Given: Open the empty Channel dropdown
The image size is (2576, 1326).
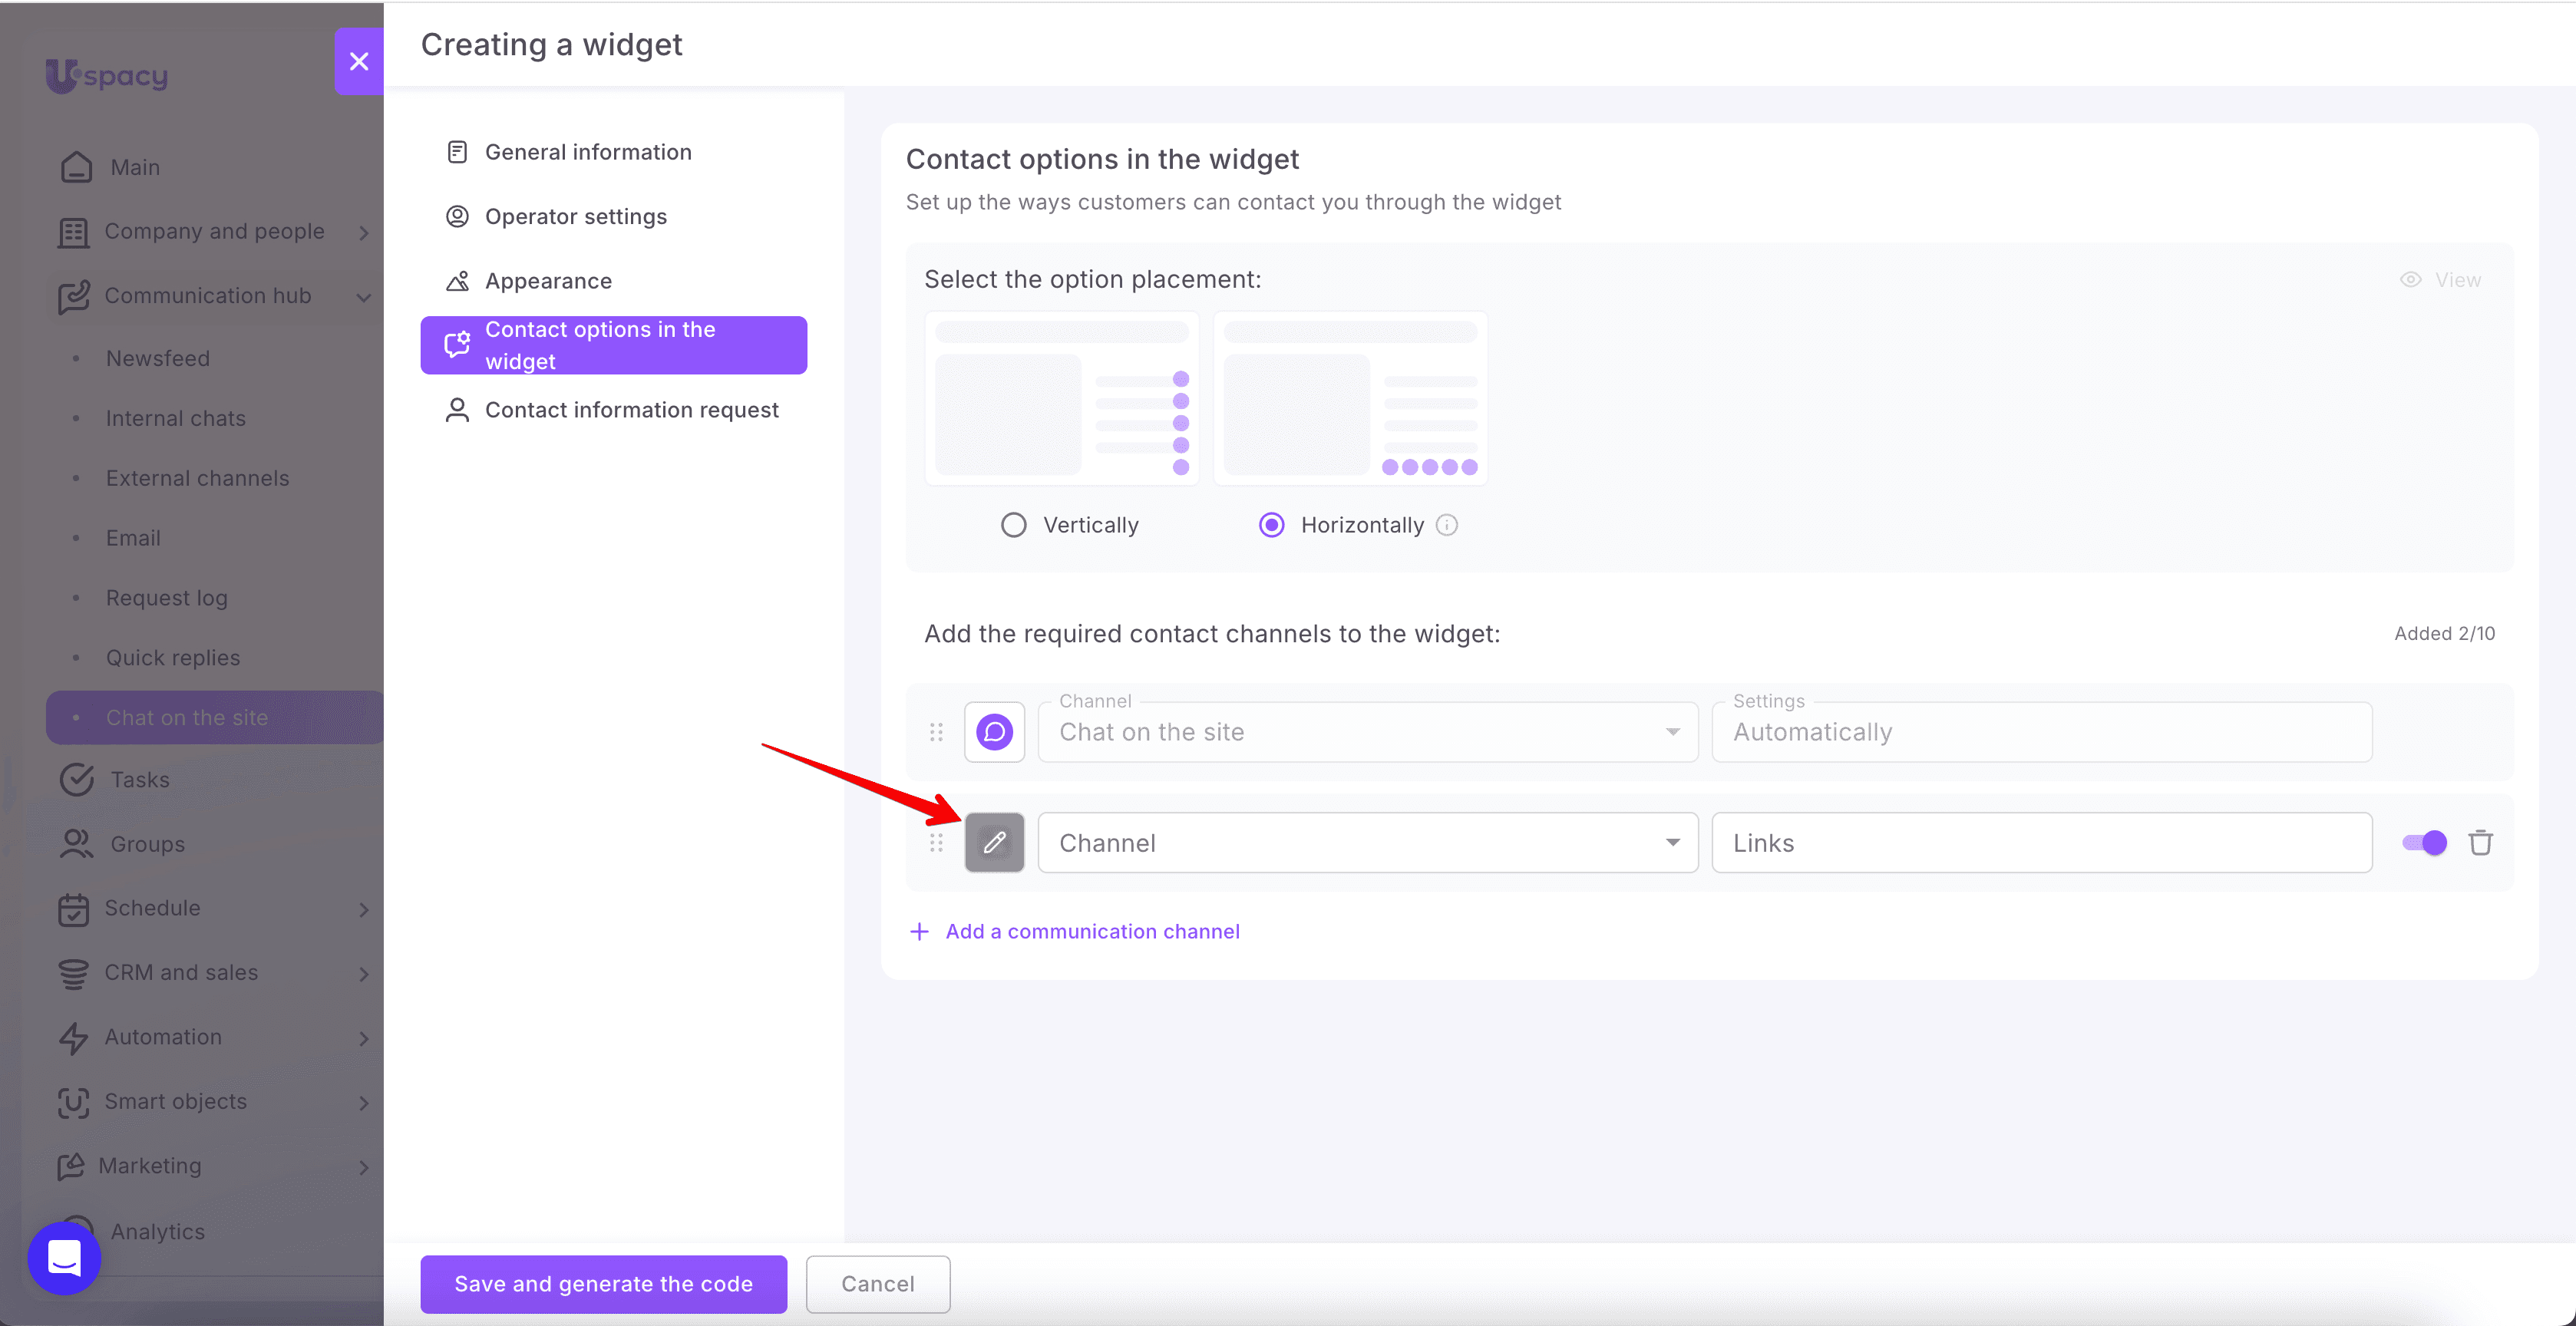Looking at the screenshot, I should tap(1367, 843).
